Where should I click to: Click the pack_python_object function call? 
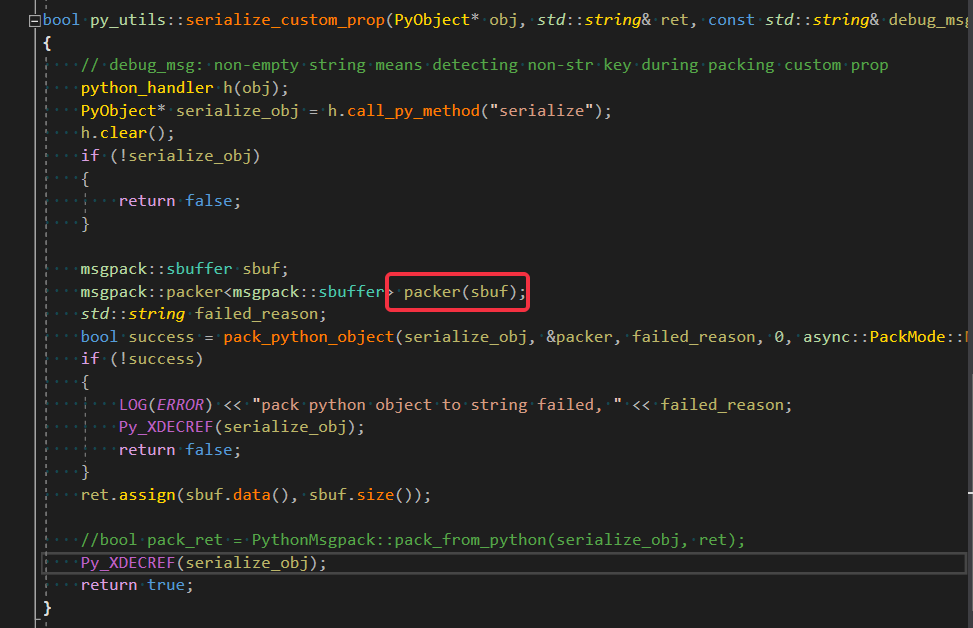[x=308, y=337]
